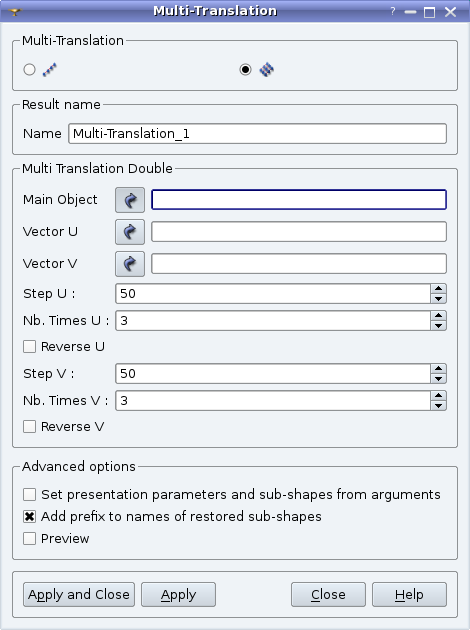Select the single-direction multi-translation icon
The height and width of the screenshot is (630, 470).
[x=50, y=70]
